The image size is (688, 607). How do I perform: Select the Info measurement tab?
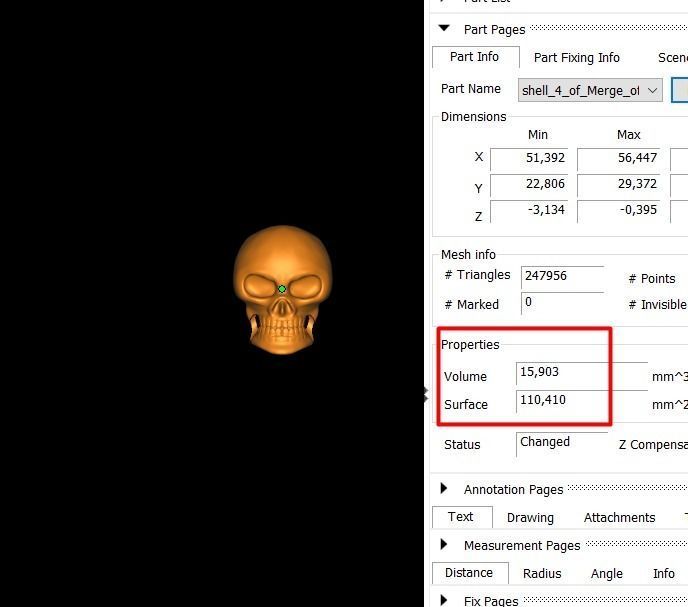[663, 574]
